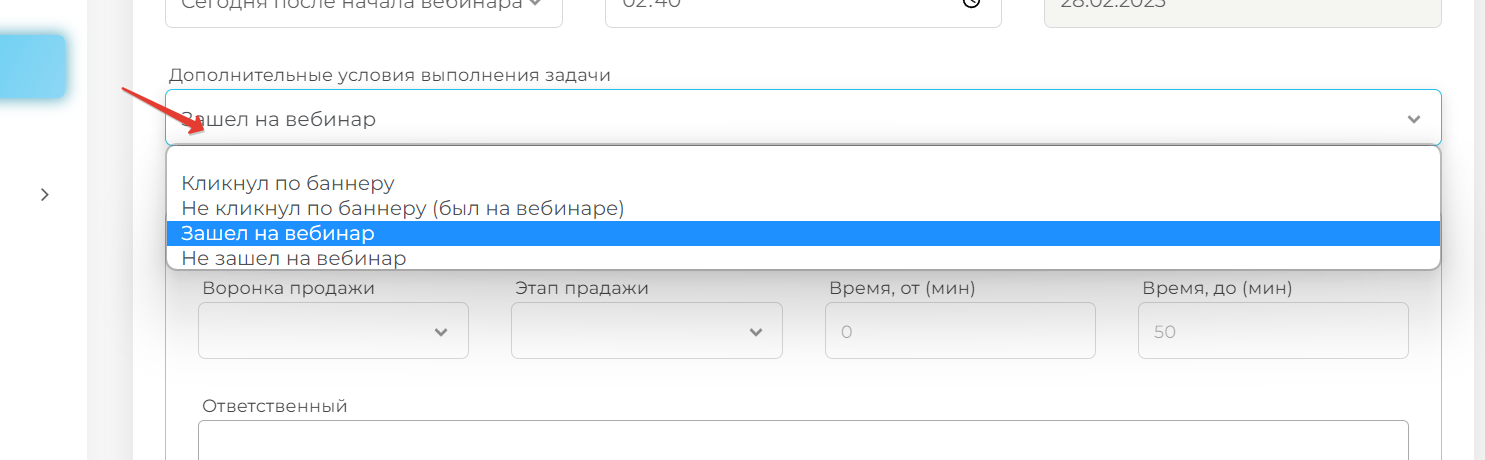Focus the time input showing 02:40

[x=780, y=5]
